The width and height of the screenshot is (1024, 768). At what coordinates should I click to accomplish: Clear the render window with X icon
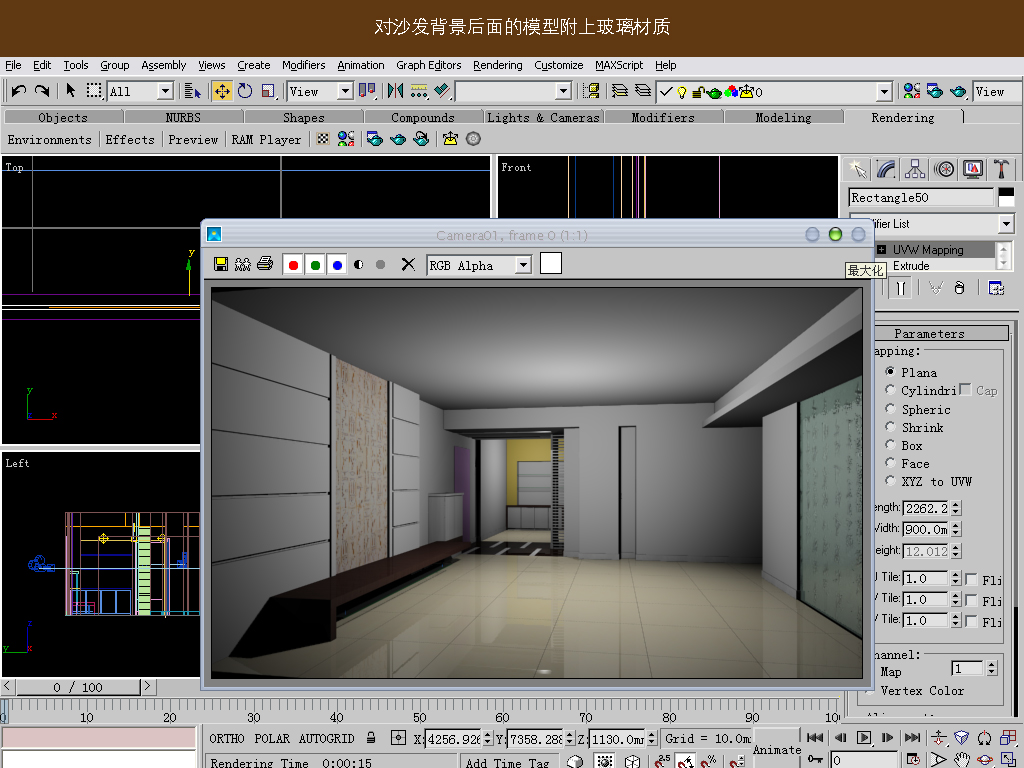tap(408, 264)
